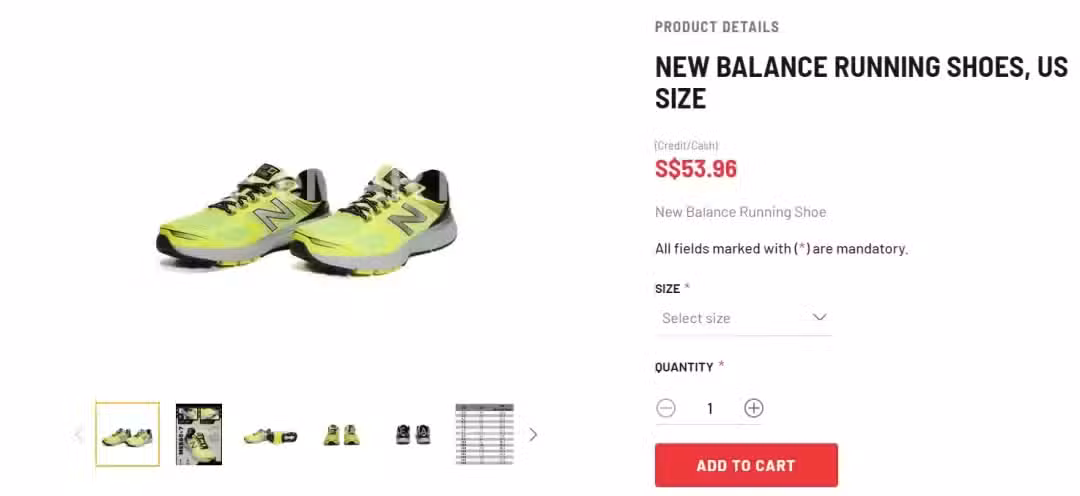
Task: Open the size chart table thumbnail
Action: (485, 434)
